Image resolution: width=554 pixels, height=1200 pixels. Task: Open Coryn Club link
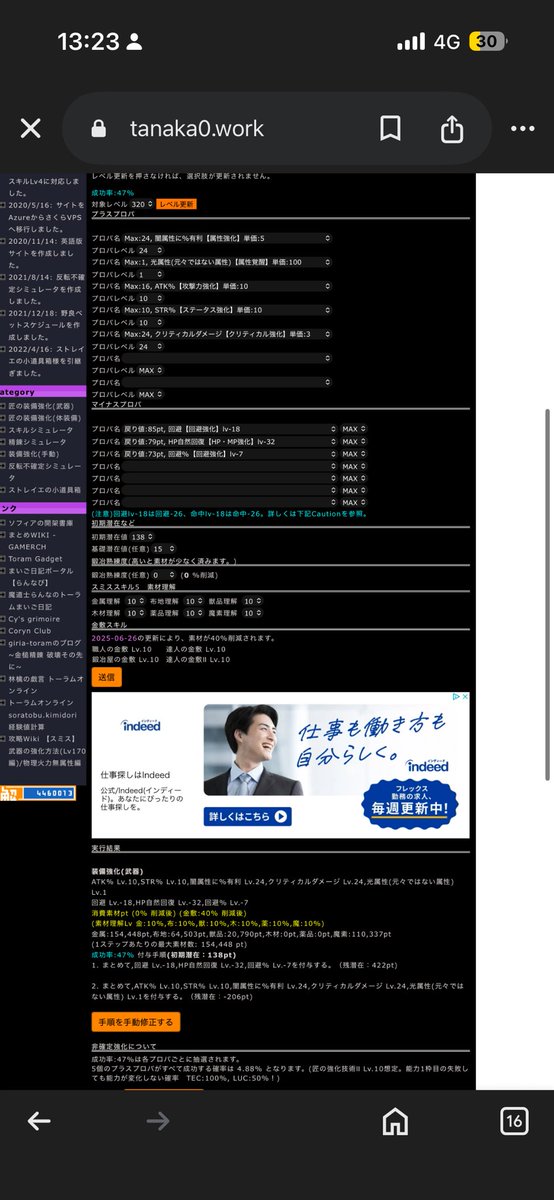click(x=29, y=630)
